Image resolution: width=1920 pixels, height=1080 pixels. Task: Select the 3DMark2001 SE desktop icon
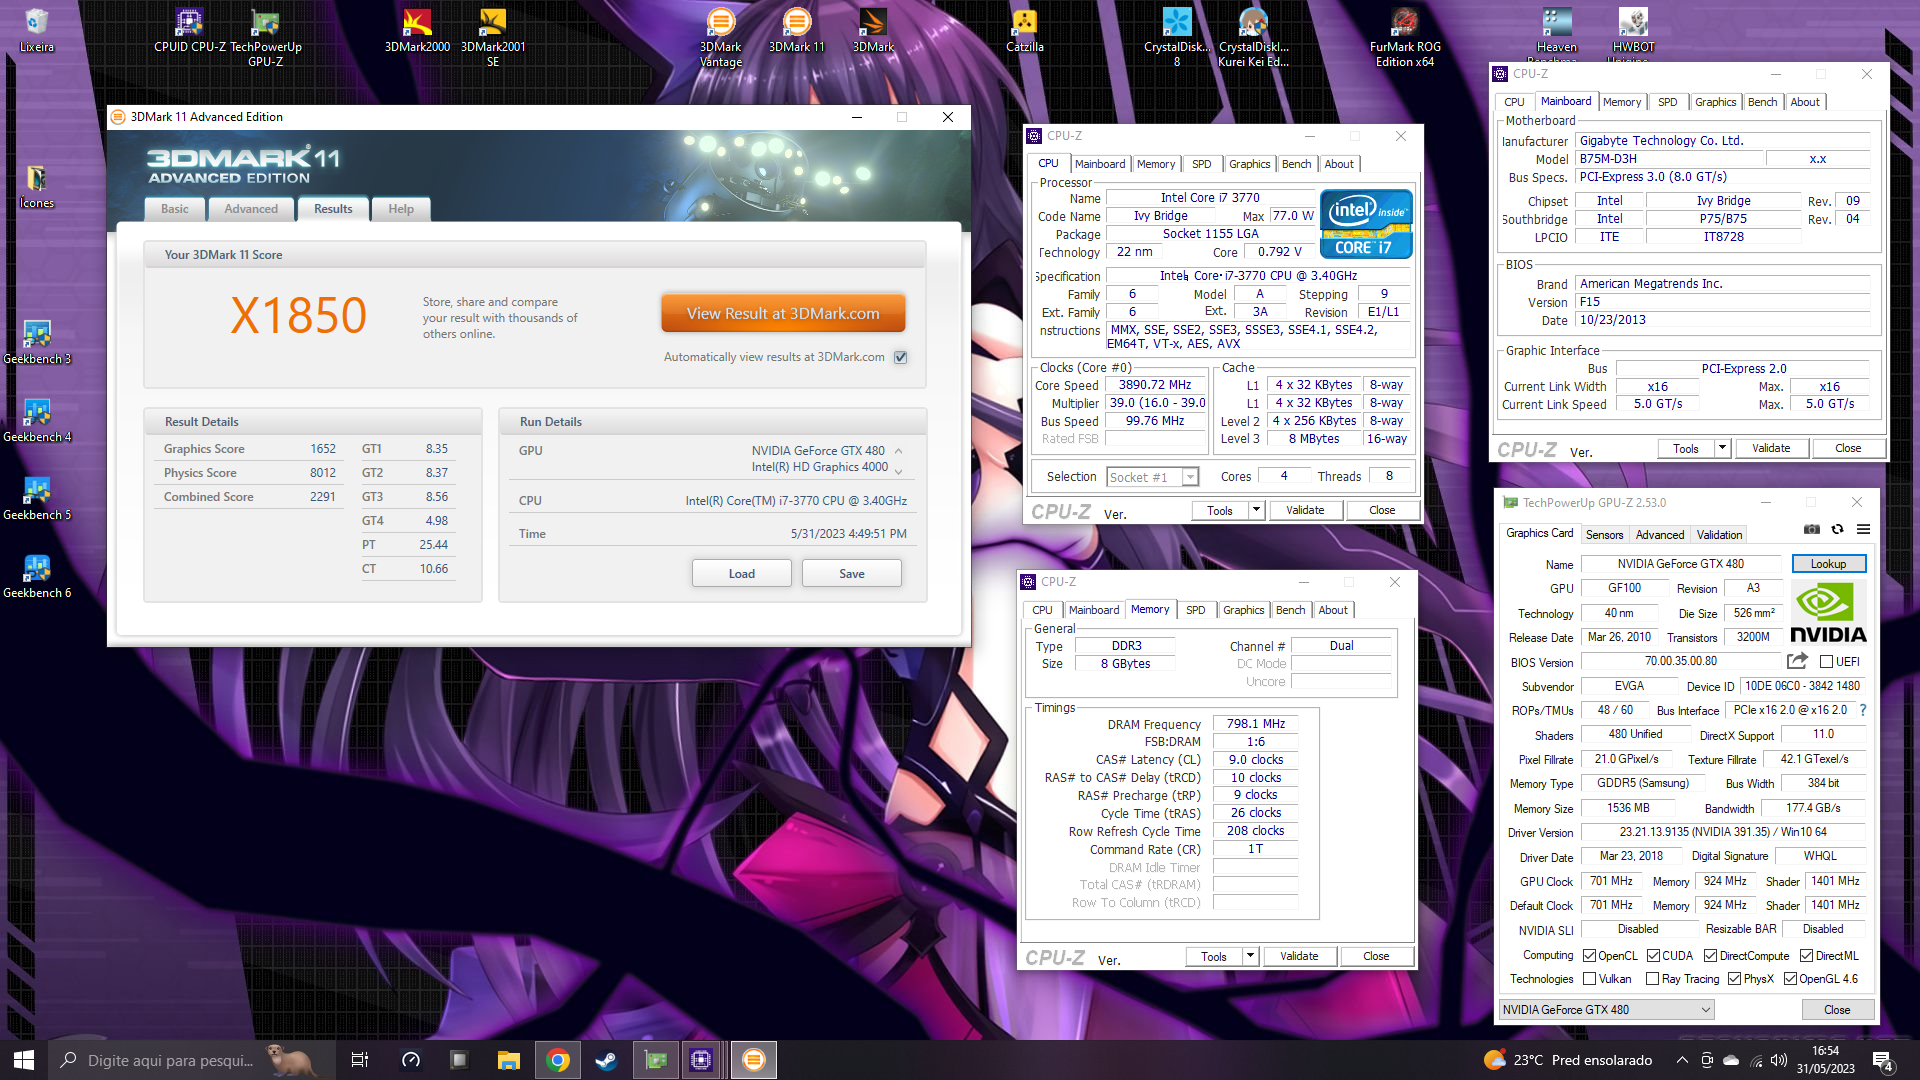493,39
